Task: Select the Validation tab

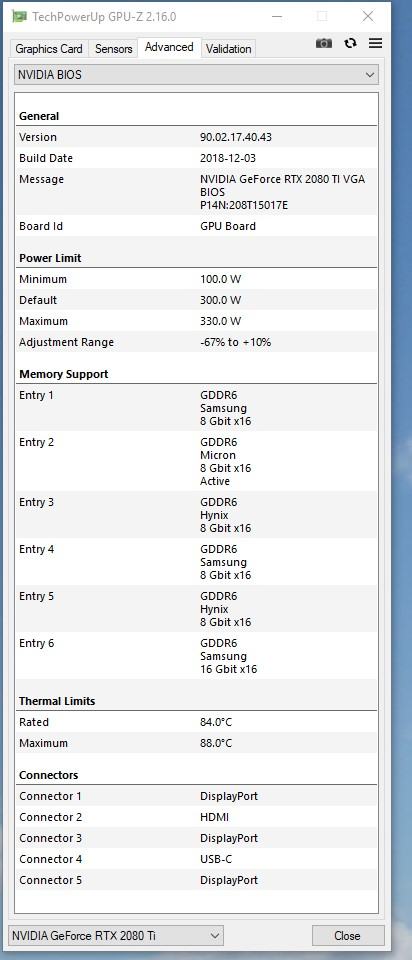Action: point(228,48)
